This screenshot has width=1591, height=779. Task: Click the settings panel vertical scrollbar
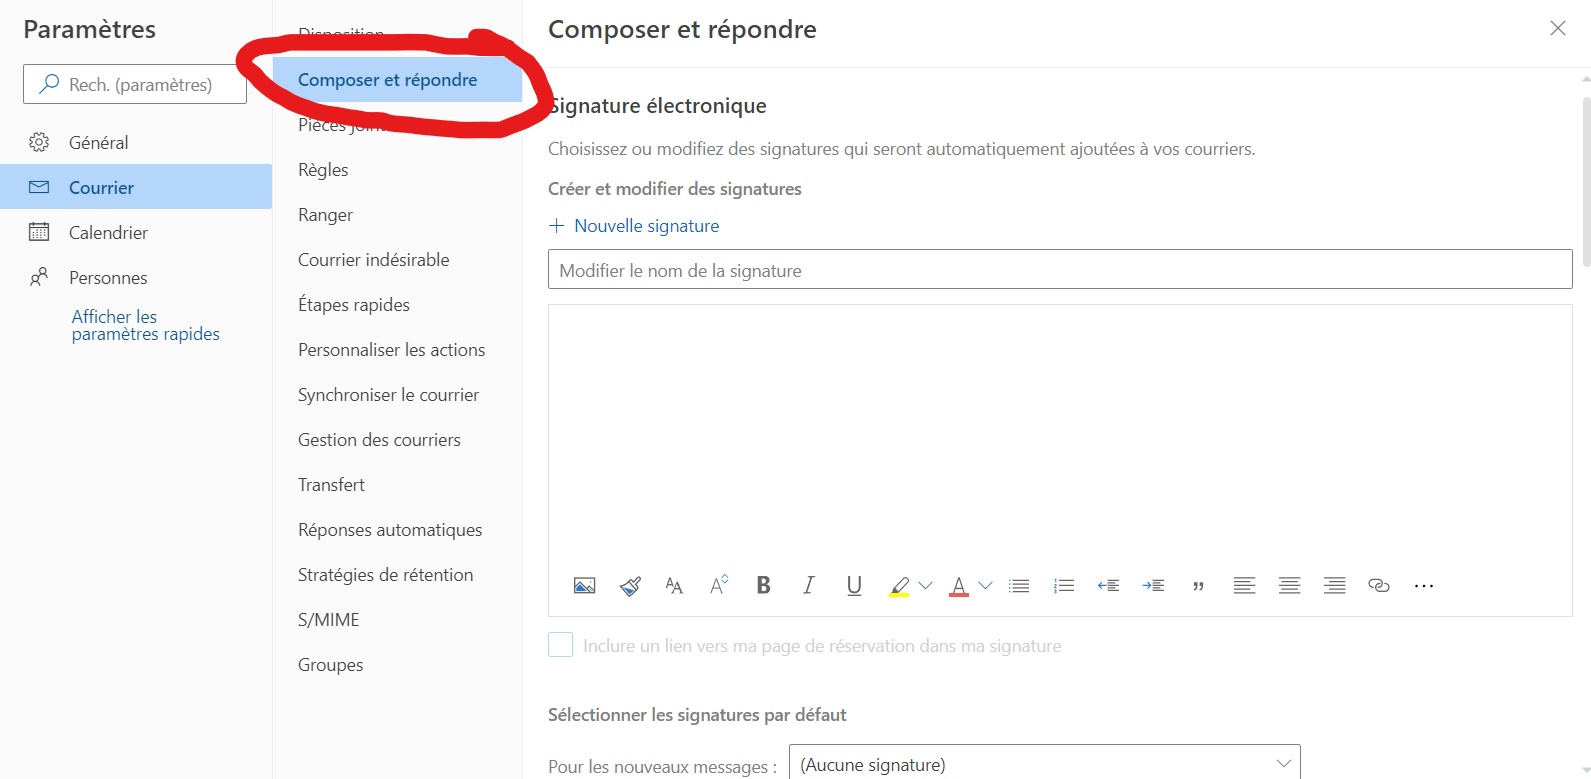[1586, 180]
